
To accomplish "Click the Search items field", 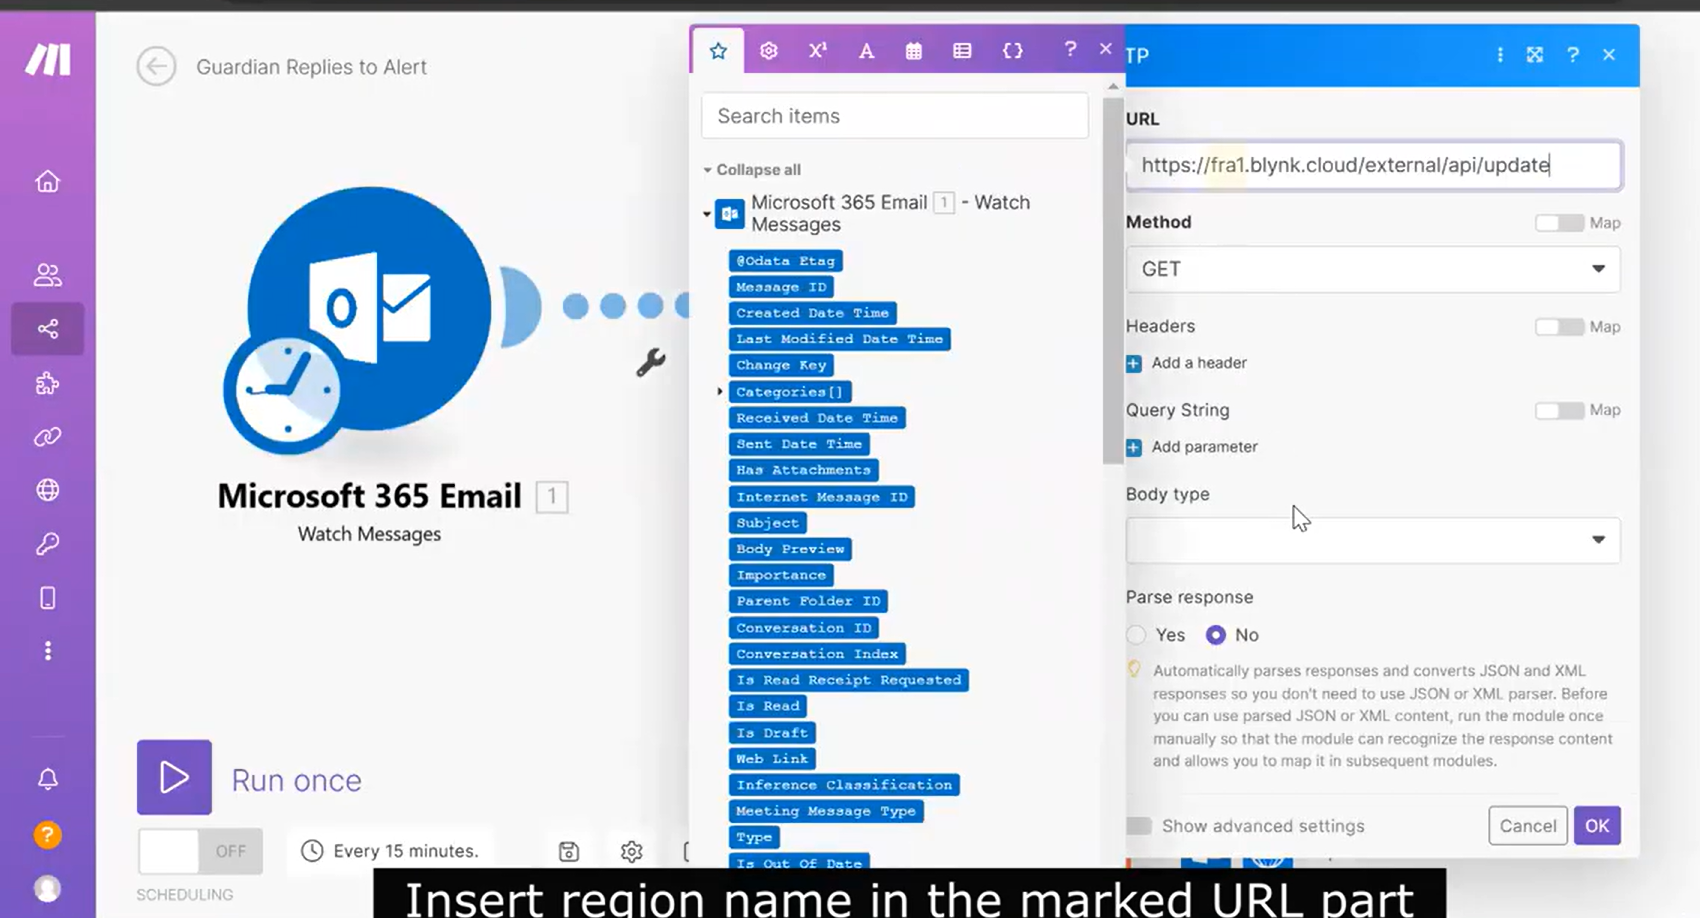I will [895, 116].
